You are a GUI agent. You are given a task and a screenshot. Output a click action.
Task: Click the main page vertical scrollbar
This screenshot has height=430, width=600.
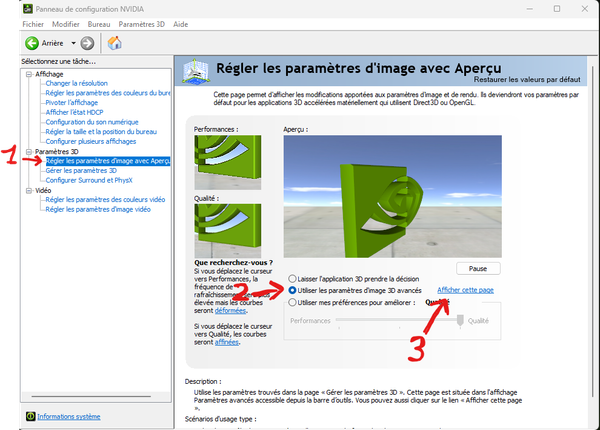coord(593,231)
